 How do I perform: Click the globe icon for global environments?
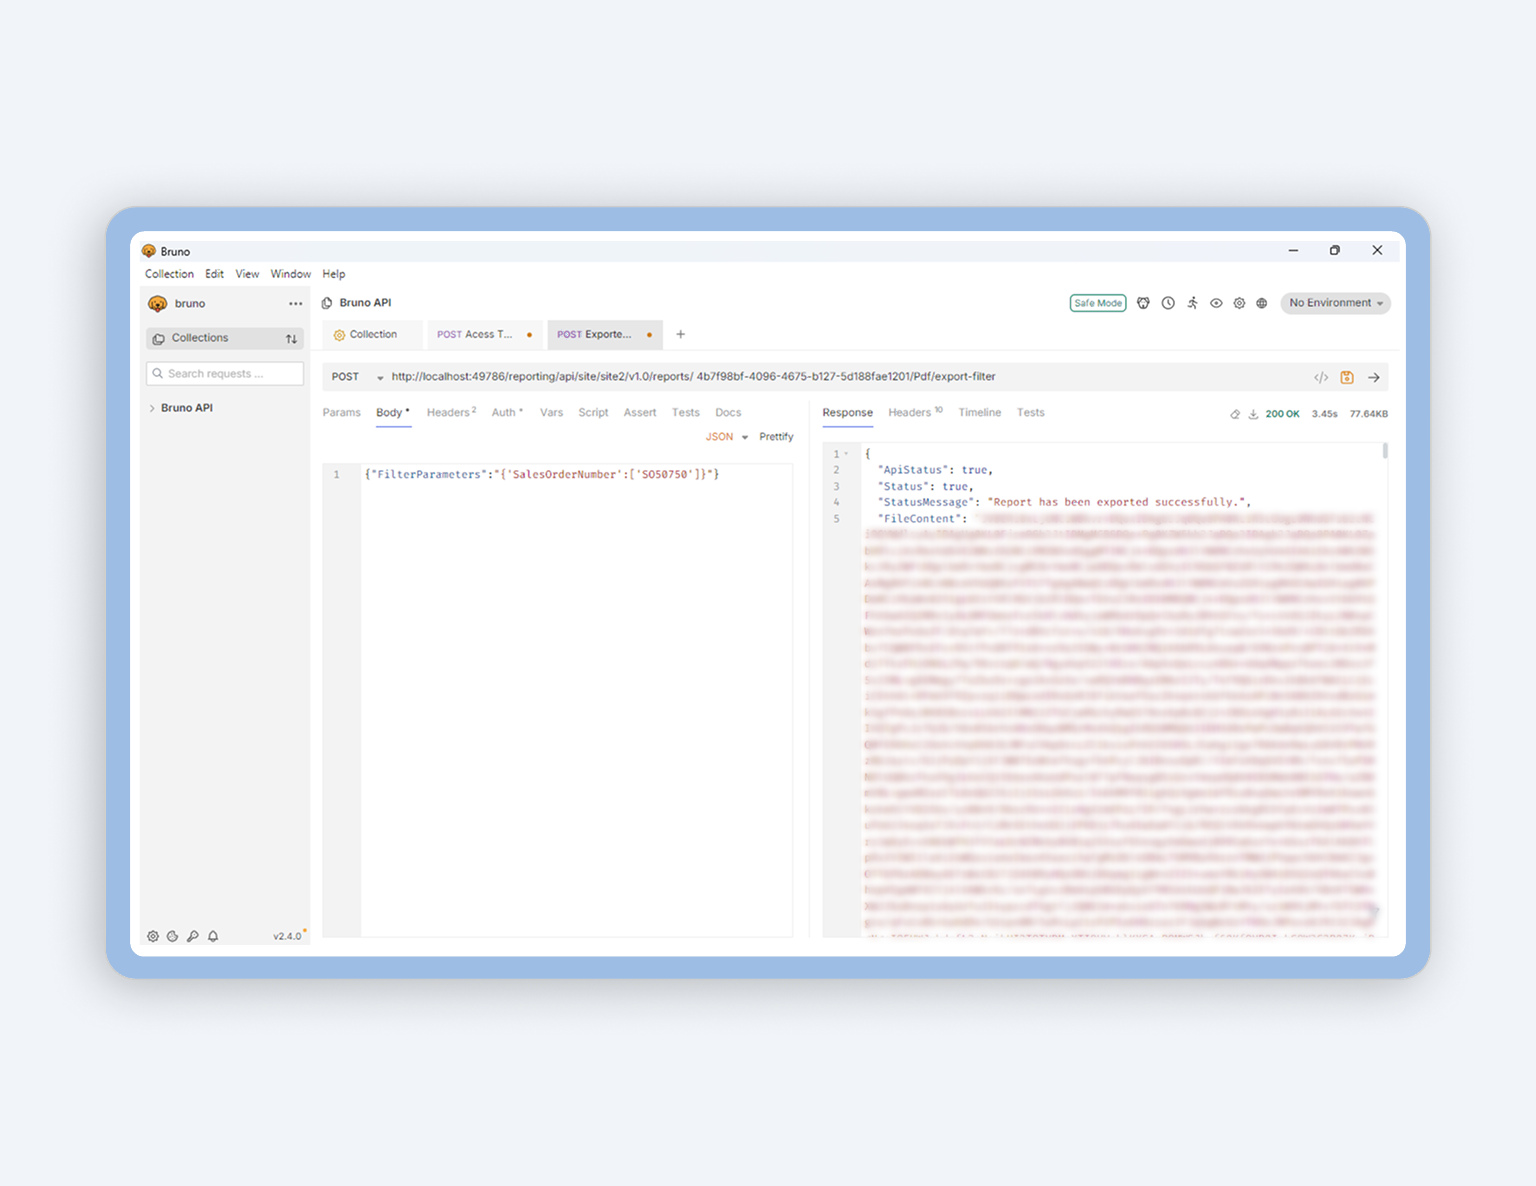[1262, 303]
